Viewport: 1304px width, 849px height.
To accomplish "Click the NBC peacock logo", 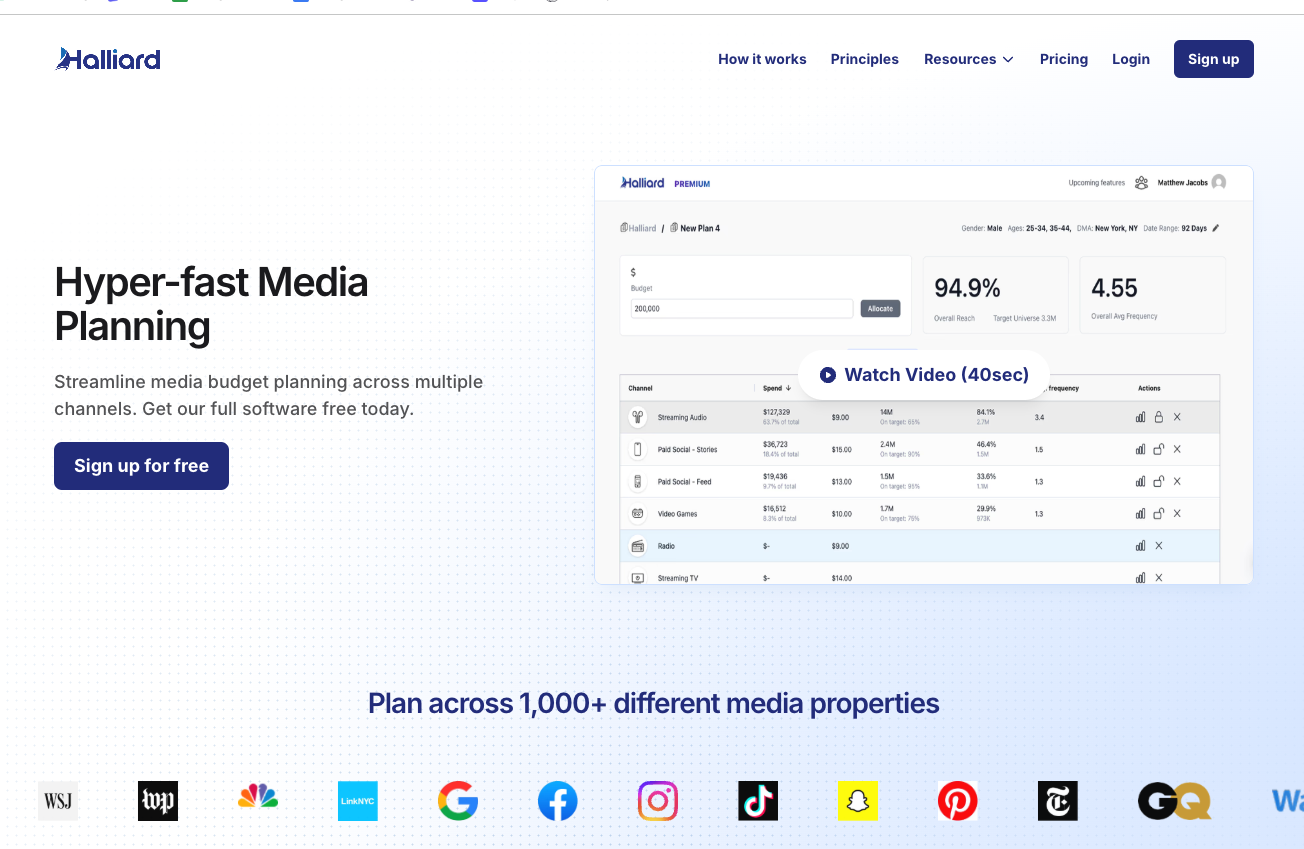I will (258, 797).
